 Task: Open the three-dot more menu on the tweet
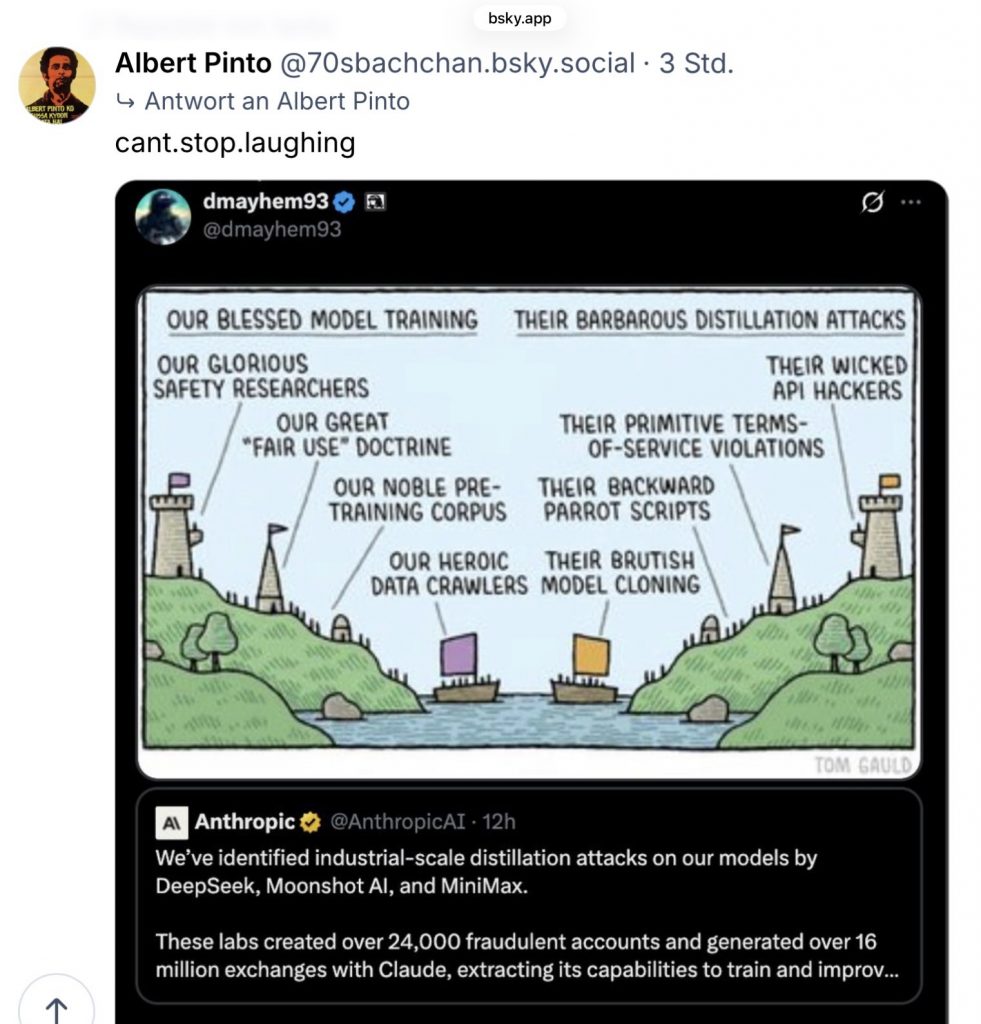click(x=910, y=202)
